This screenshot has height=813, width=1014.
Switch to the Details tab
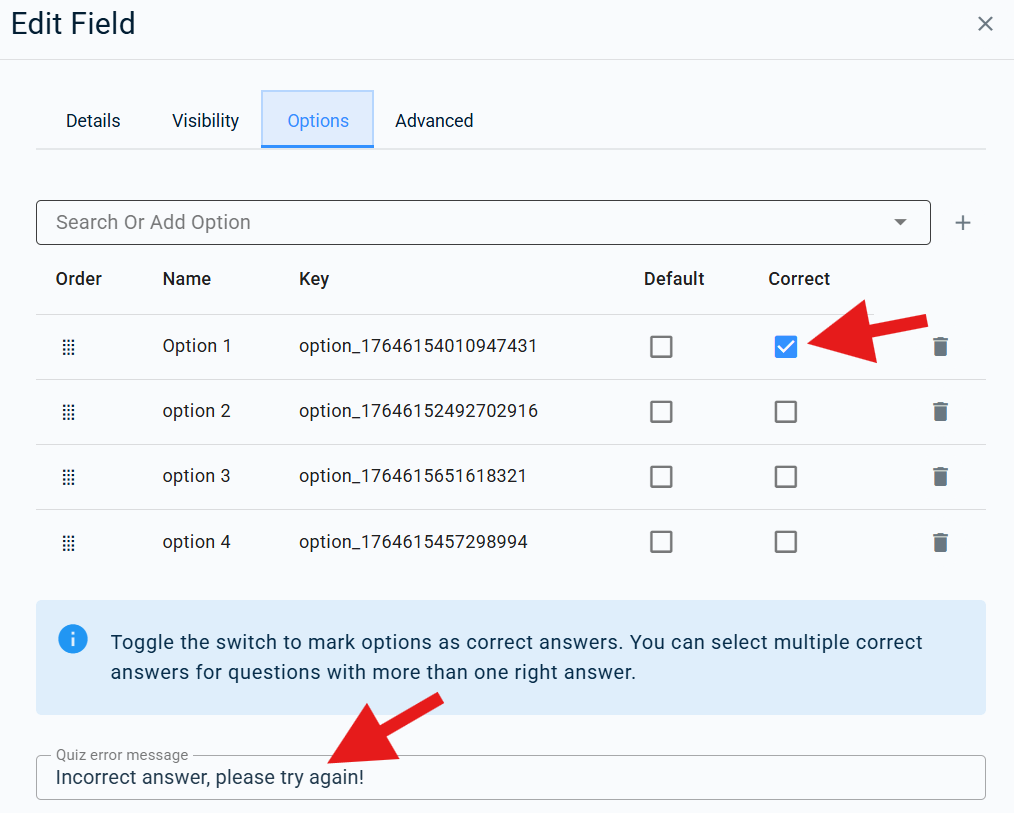coord(93,121)
